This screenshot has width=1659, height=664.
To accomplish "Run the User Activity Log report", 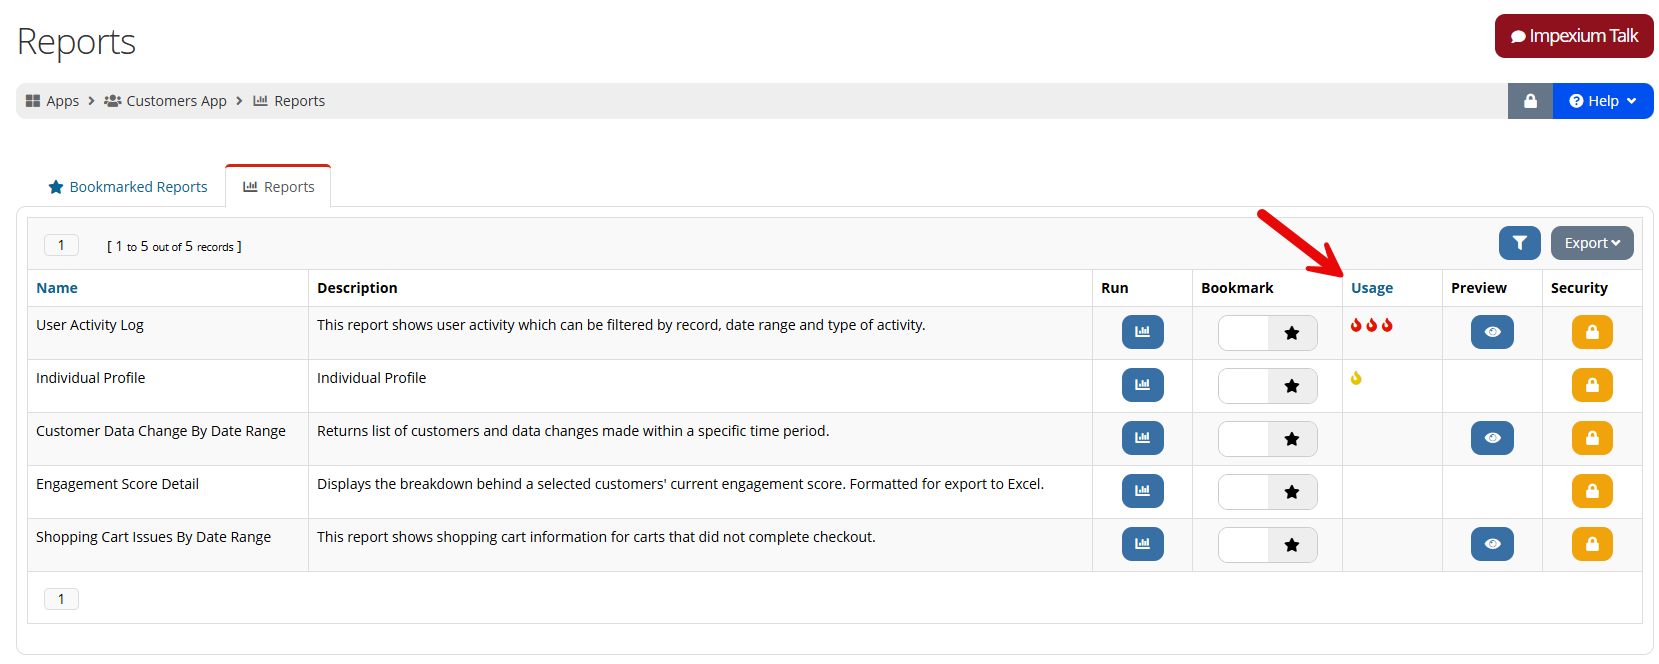I will [1142, 332].
